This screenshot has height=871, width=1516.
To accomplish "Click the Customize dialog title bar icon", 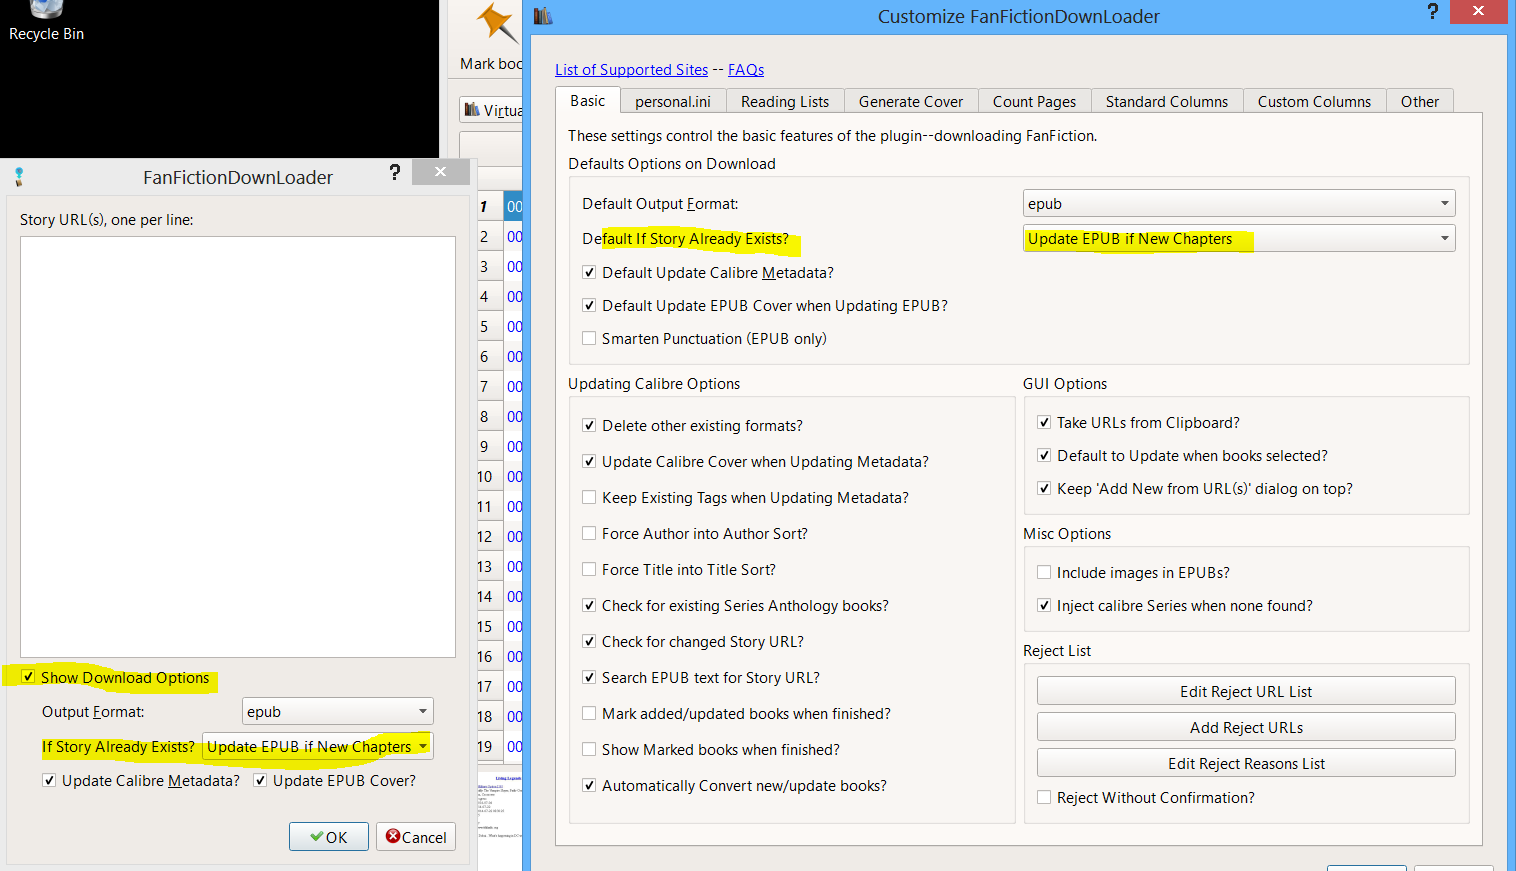I will (543, 16).
